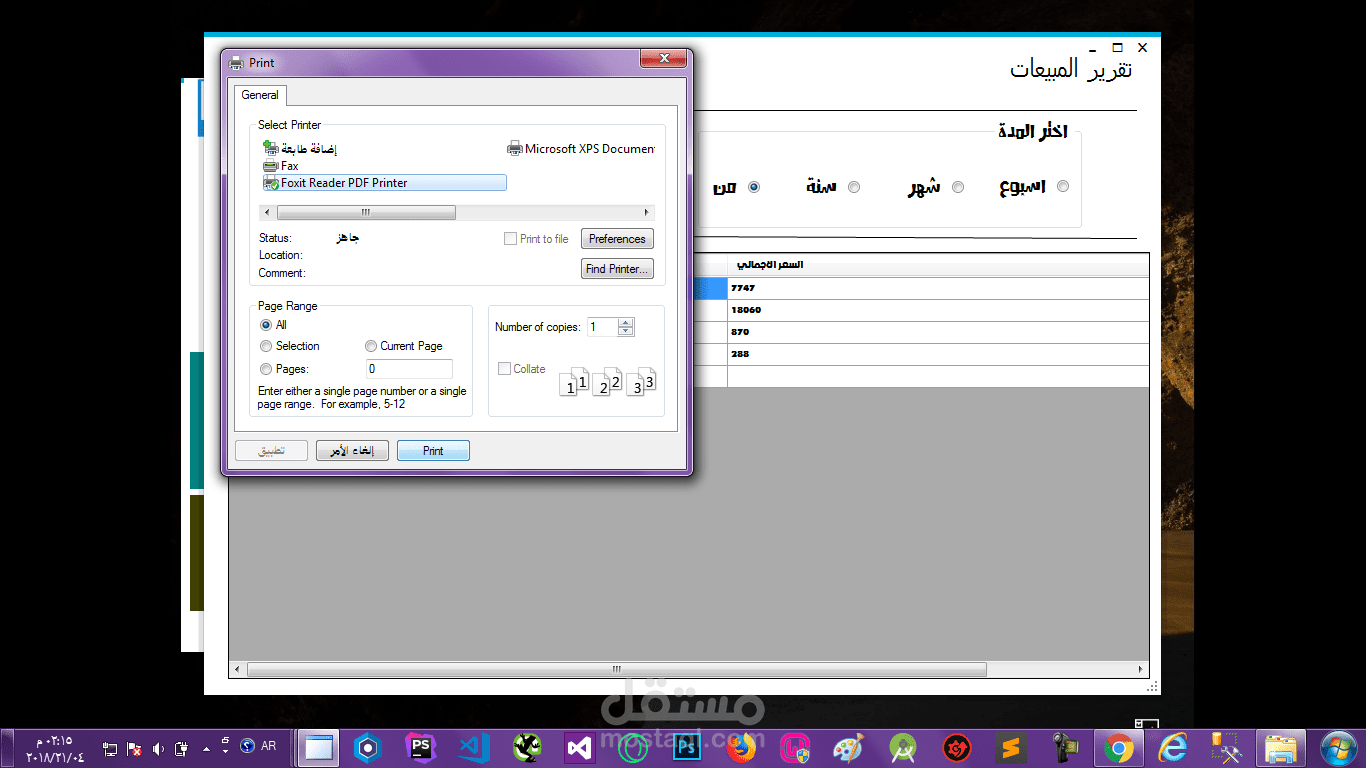Image resolution: width=1366 pixels, height=768 pixels.
Task: Open the Screaming Frog taskbar icon
Action: pyautogui.click(x=527, y=748)
